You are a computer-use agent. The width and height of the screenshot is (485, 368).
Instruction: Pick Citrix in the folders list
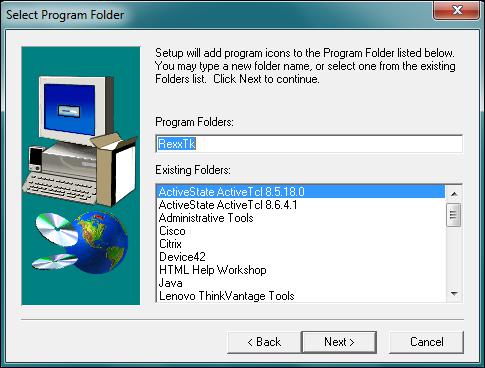pyautogui.click(x=301, y=244)
